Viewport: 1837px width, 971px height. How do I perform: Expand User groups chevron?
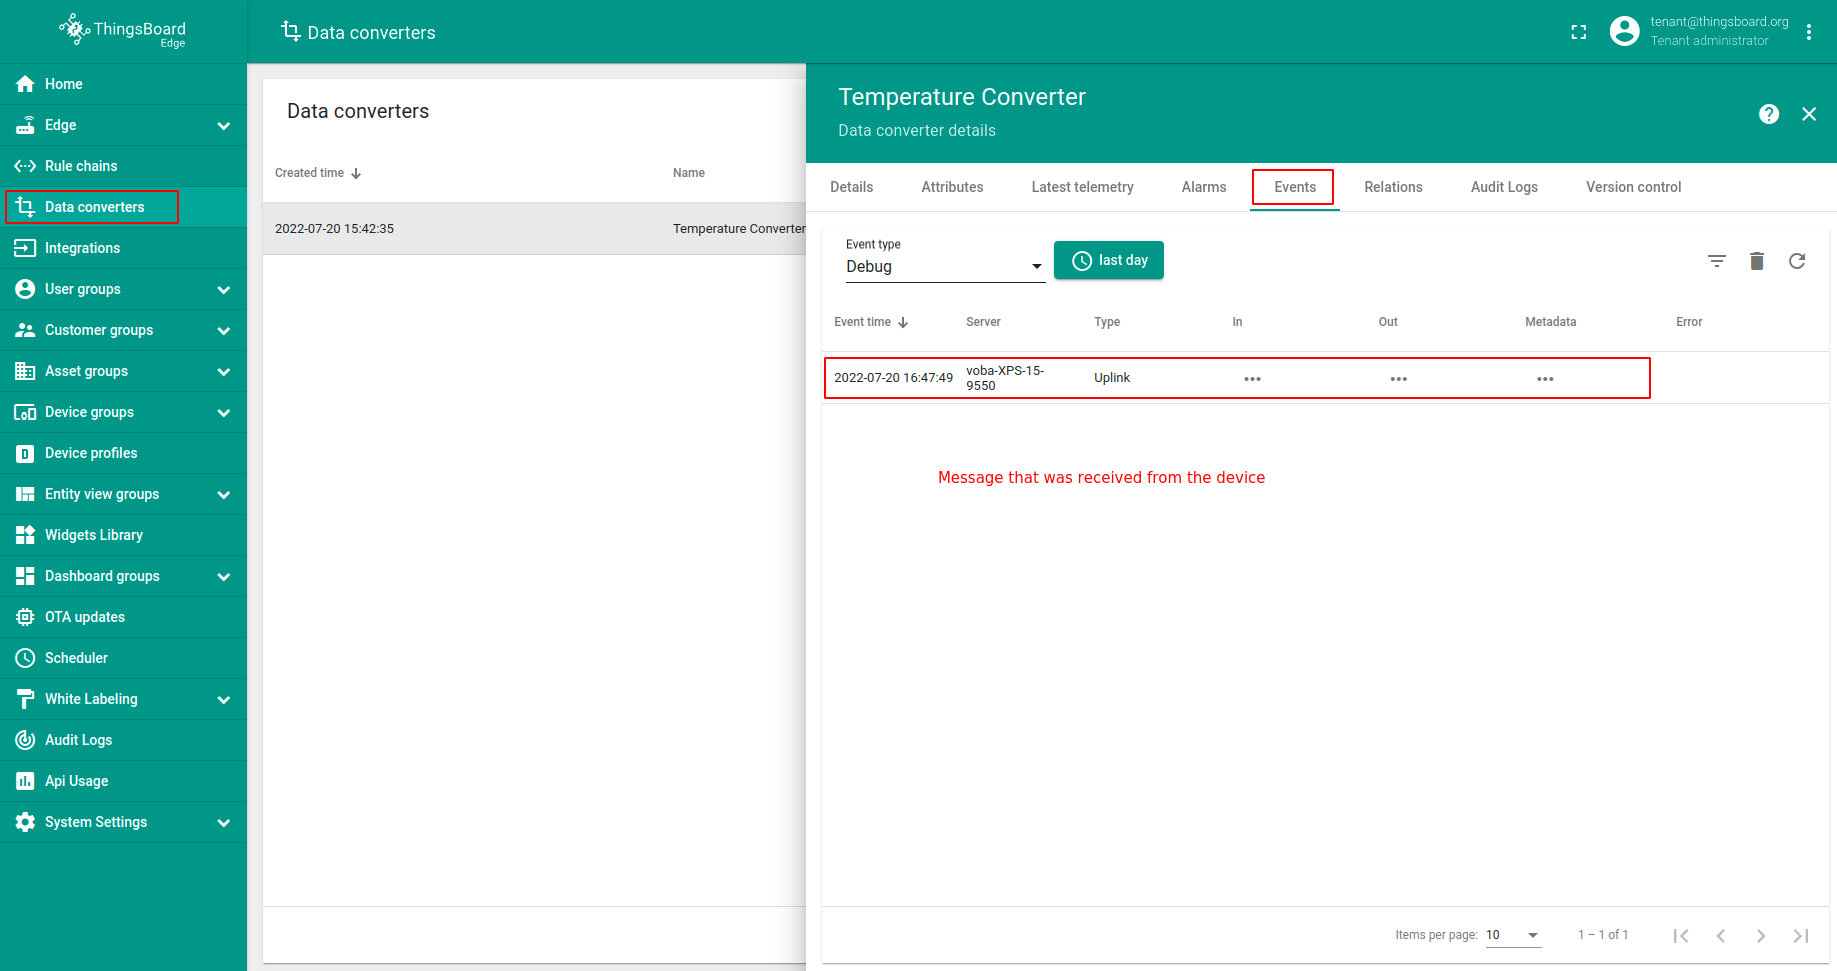(224, 290)
